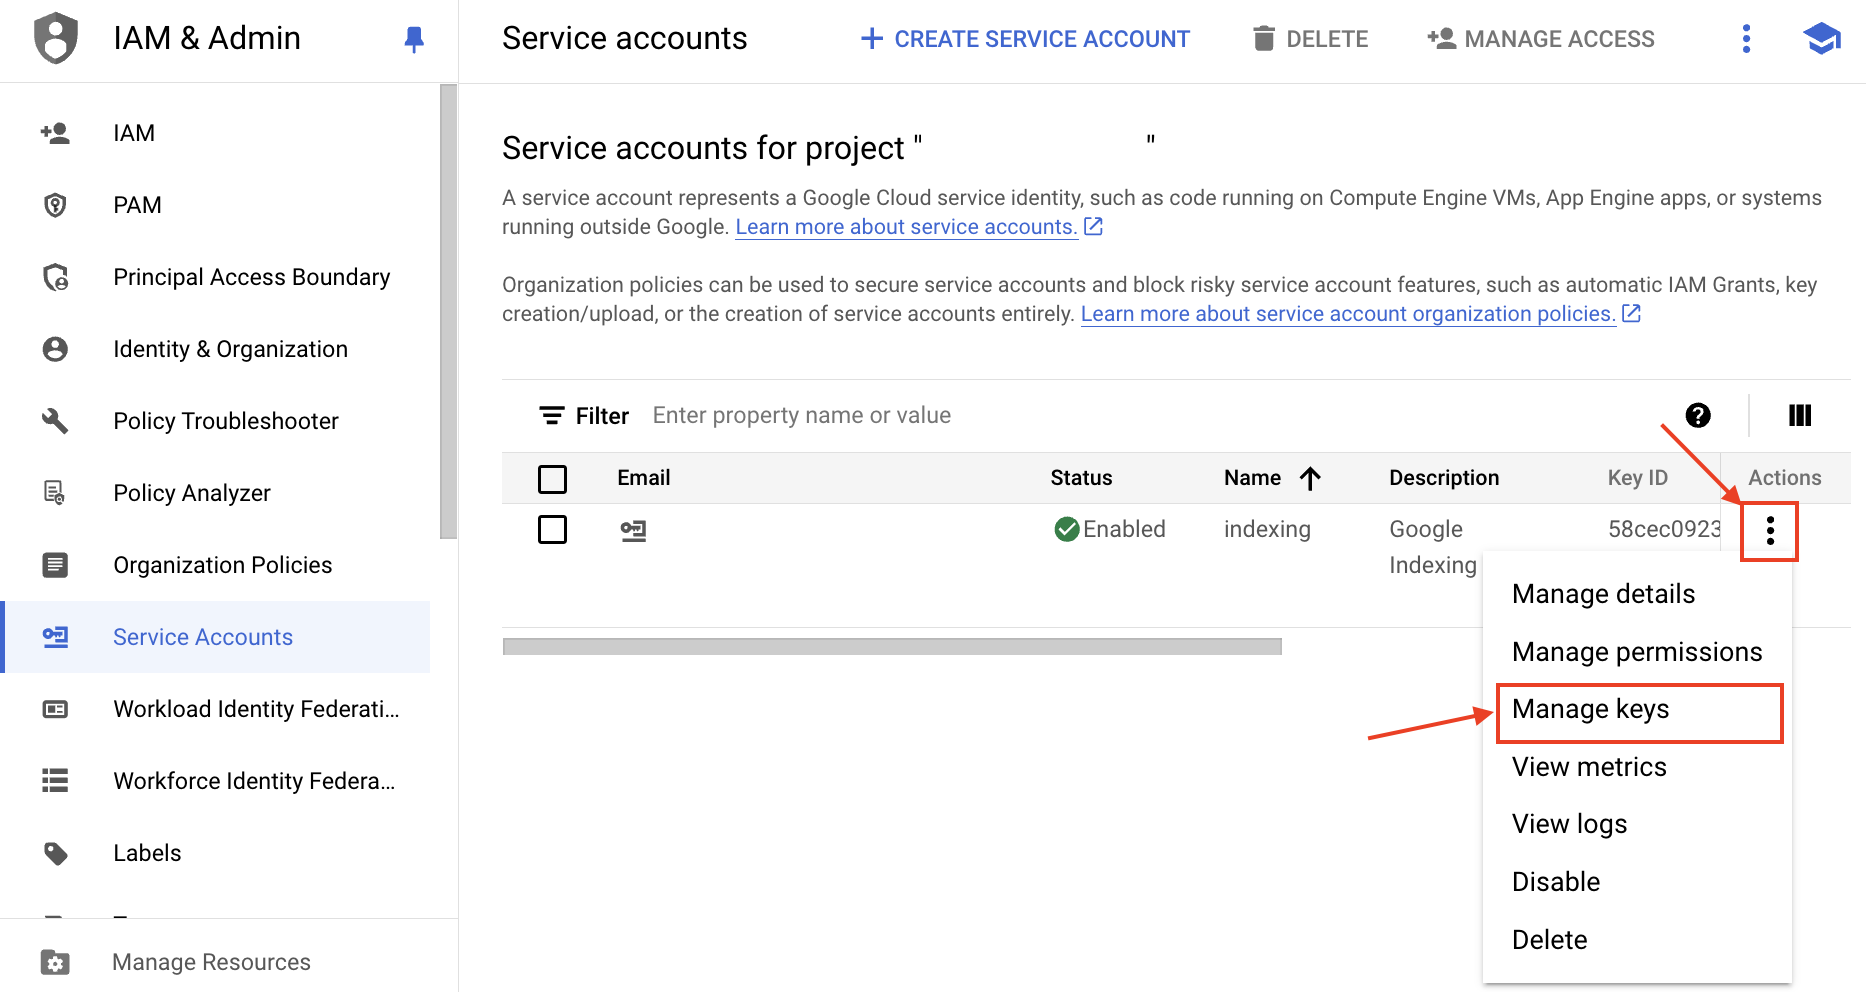This screenshot has height=992, width=1866.
Task: Click the horizontal table scrollbar
Action: (891, 647)
